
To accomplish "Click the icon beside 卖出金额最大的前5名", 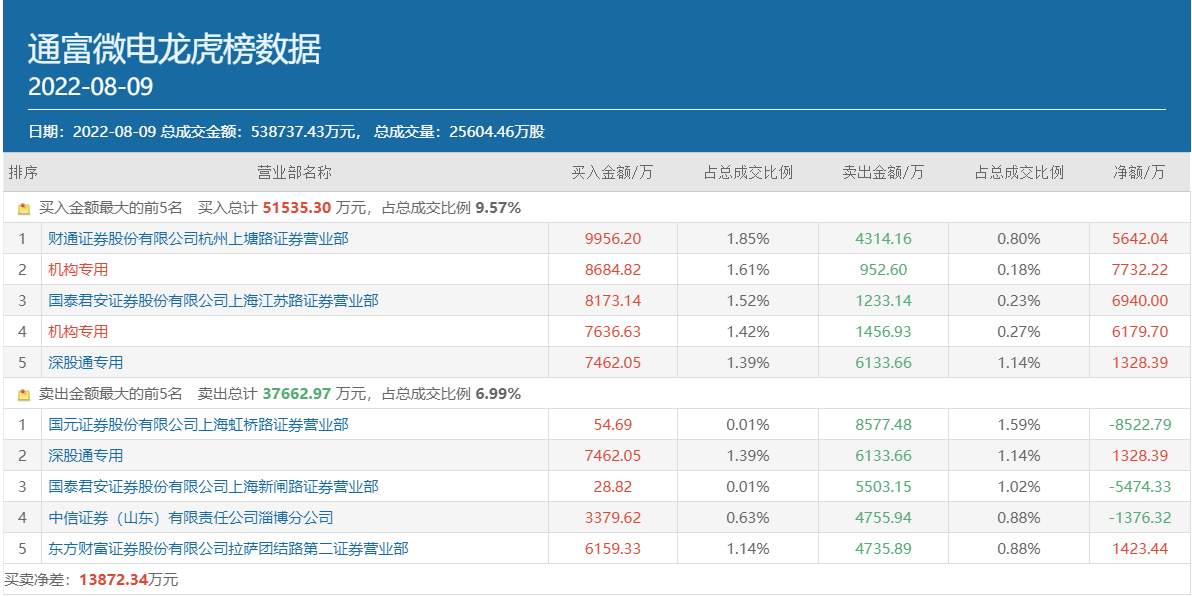I will 24,395.
